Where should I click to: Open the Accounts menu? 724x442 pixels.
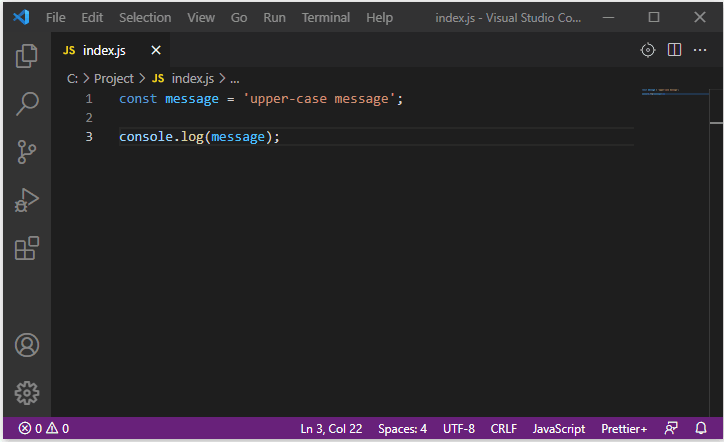coord(27,345)
